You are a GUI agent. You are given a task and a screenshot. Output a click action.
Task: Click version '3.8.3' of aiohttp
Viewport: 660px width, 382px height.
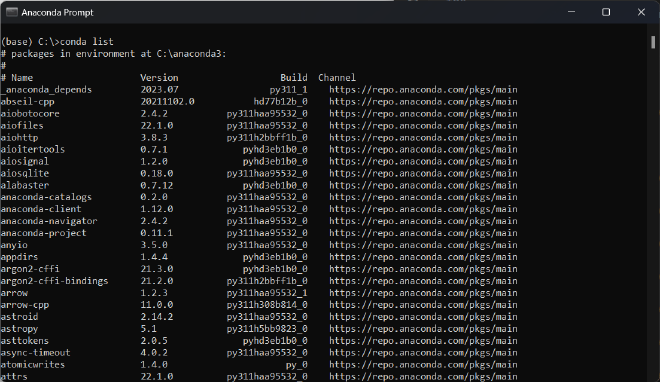(154, 138)
